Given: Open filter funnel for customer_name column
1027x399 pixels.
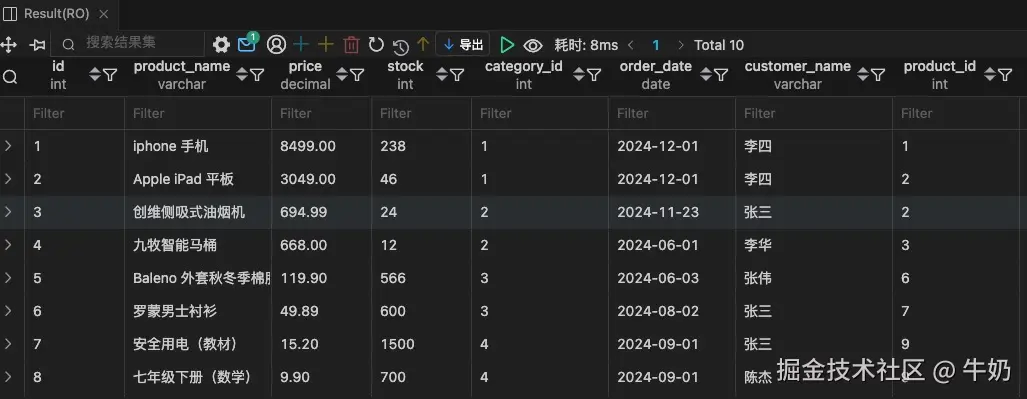Looking at the screenshot, I should (x=878, y=75).
